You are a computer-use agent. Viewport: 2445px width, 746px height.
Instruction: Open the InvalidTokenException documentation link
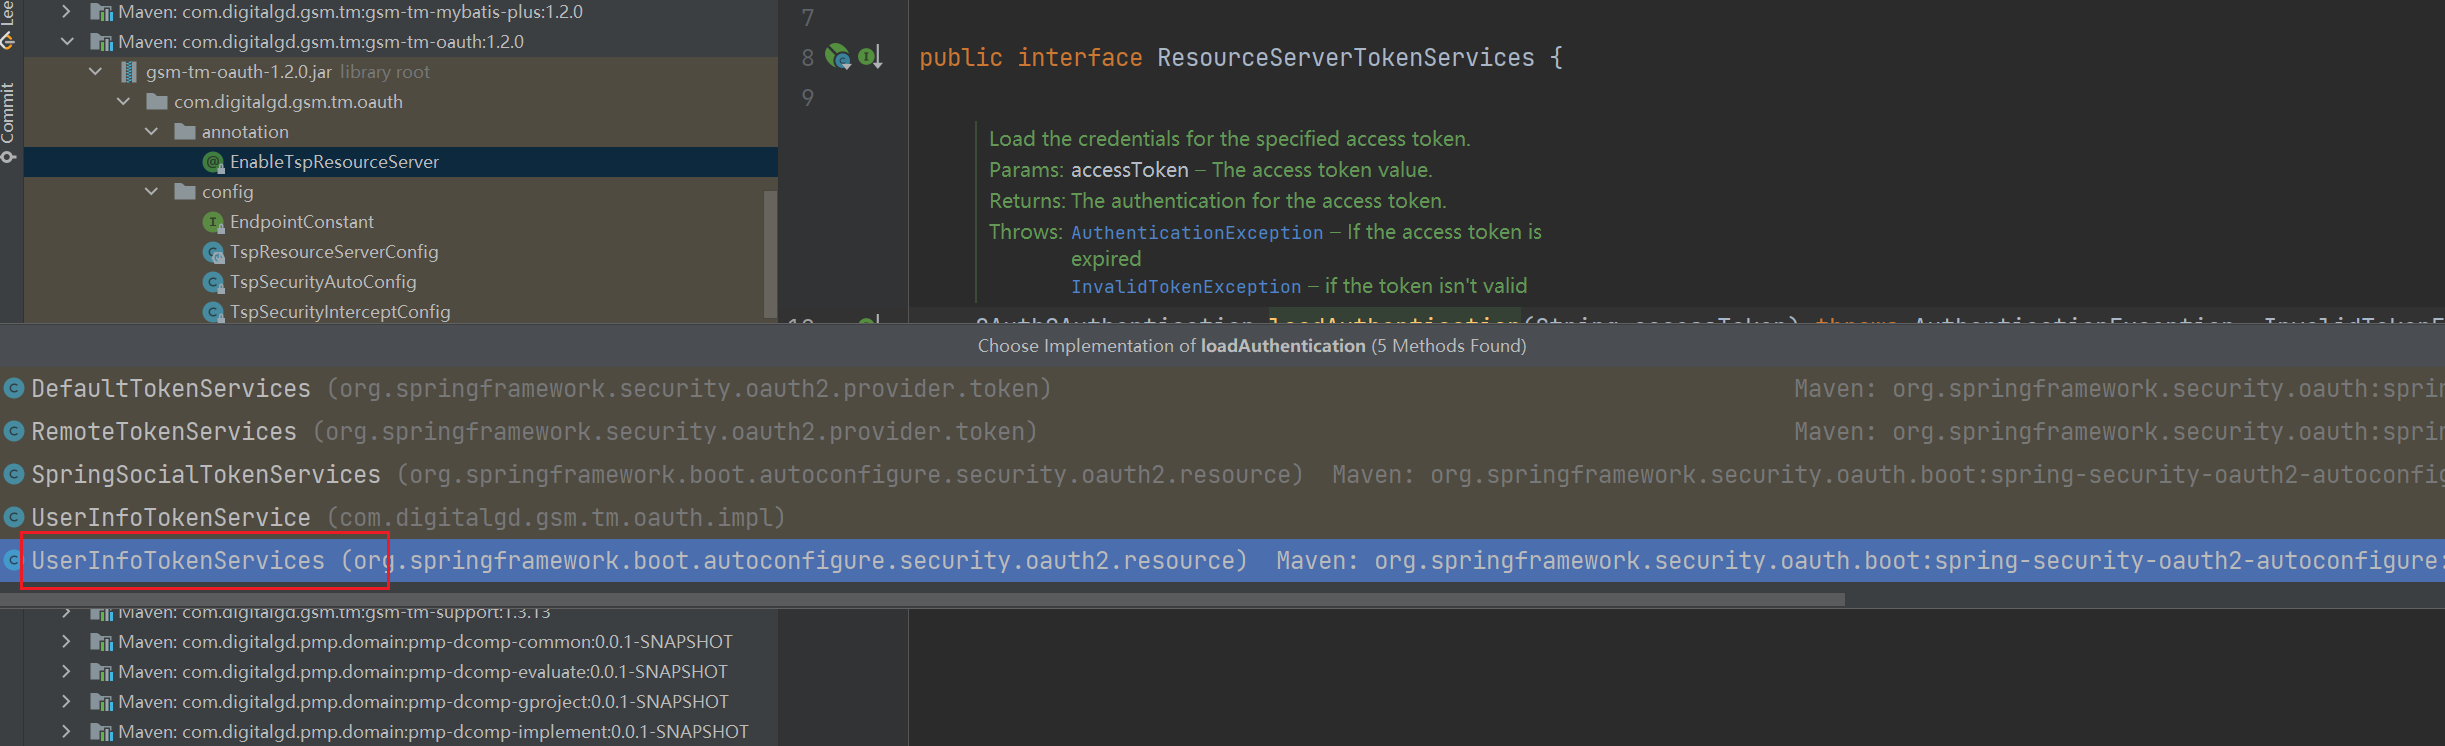click(x=1185, y=287)
